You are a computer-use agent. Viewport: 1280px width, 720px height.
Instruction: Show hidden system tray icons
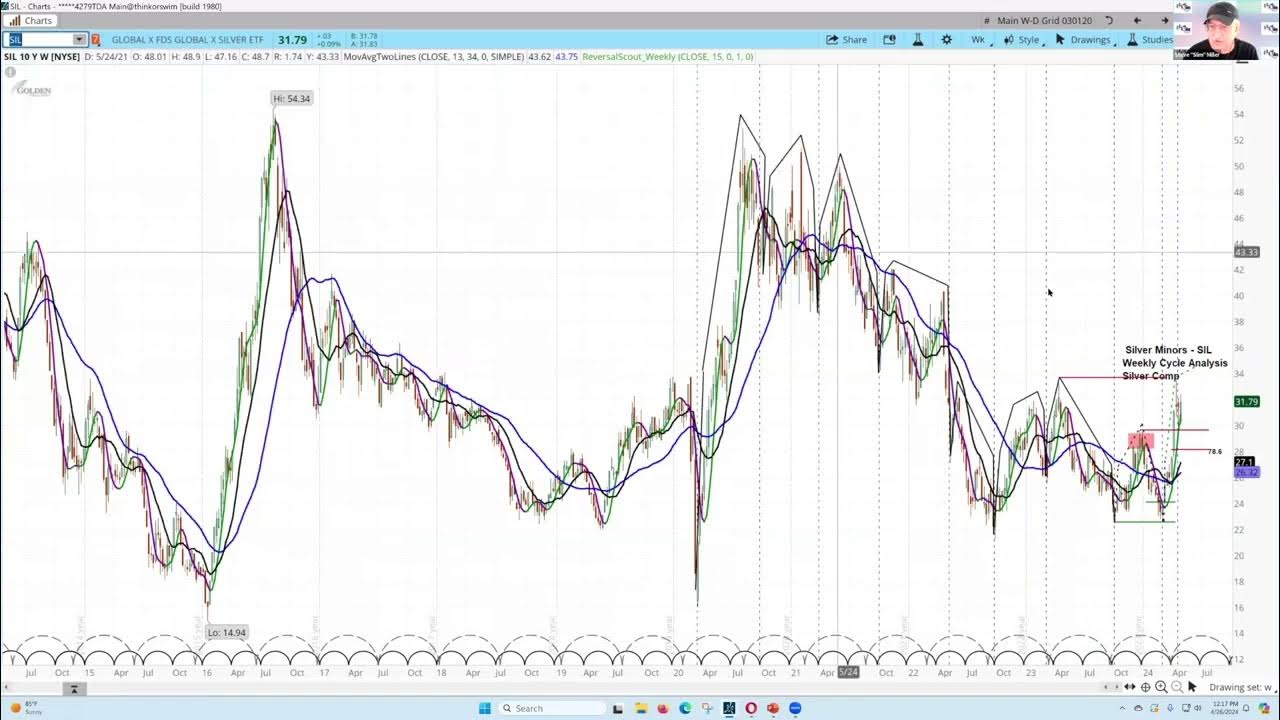point(1122,708)
